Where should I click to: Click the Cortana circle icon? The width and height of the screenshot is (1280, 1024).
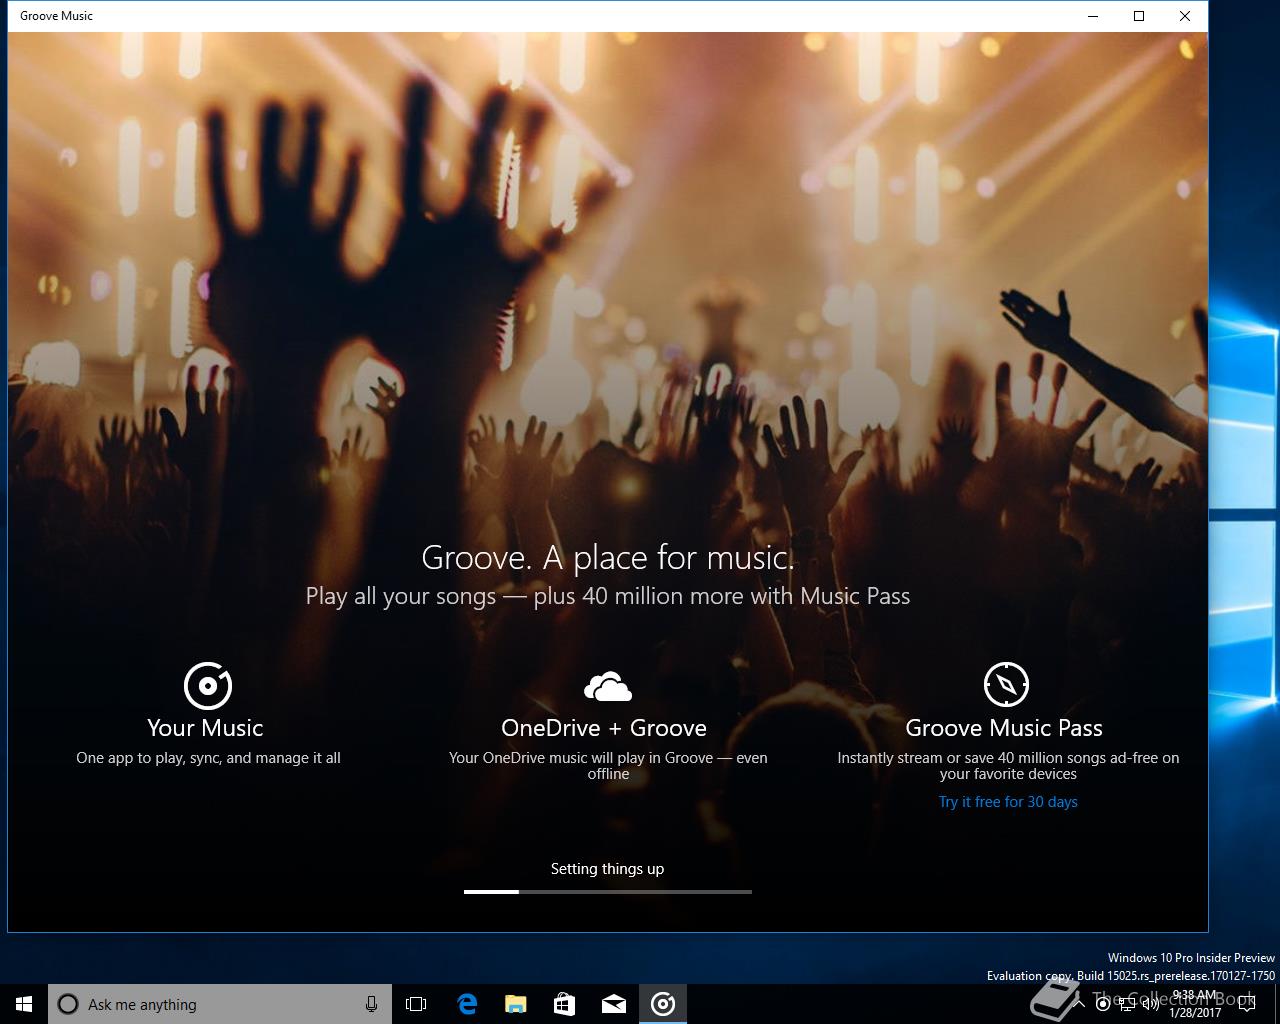pos(68,1004)
